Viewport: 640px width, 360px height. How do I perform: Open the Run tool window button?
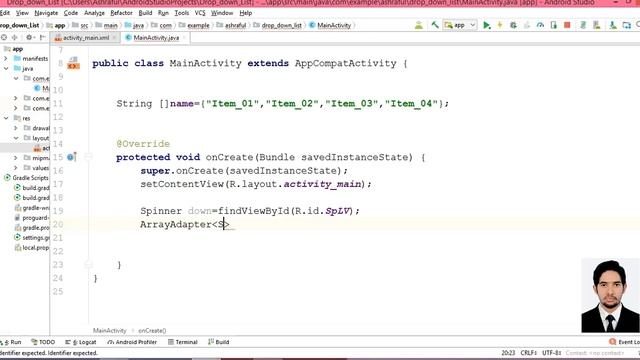tap(11, 342)
